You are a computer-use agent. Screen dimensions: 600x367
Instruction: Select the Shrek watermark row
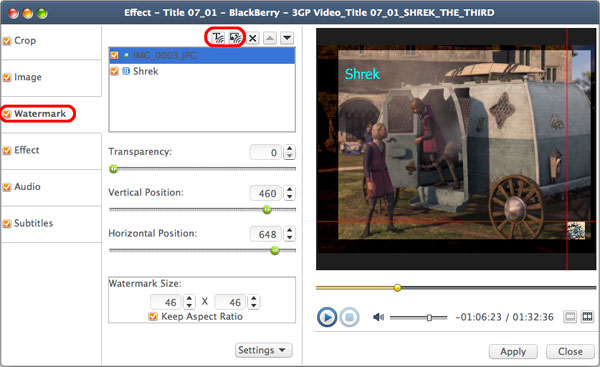click(x=202, y=71)
